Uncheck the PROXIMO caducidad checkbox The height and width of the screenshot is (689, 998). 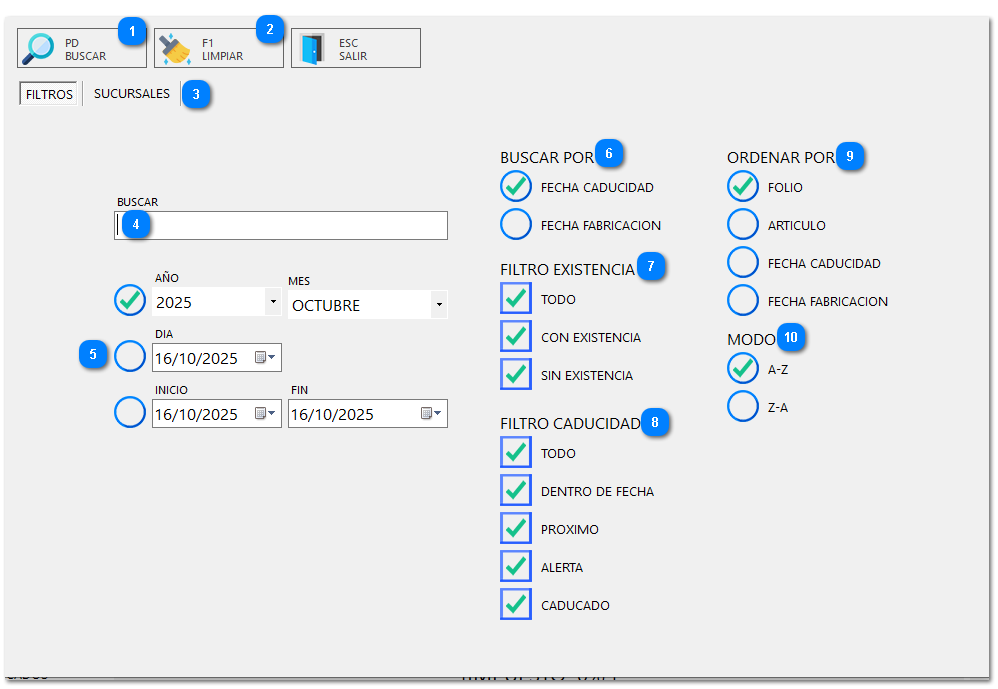click(x=516, y=529)
